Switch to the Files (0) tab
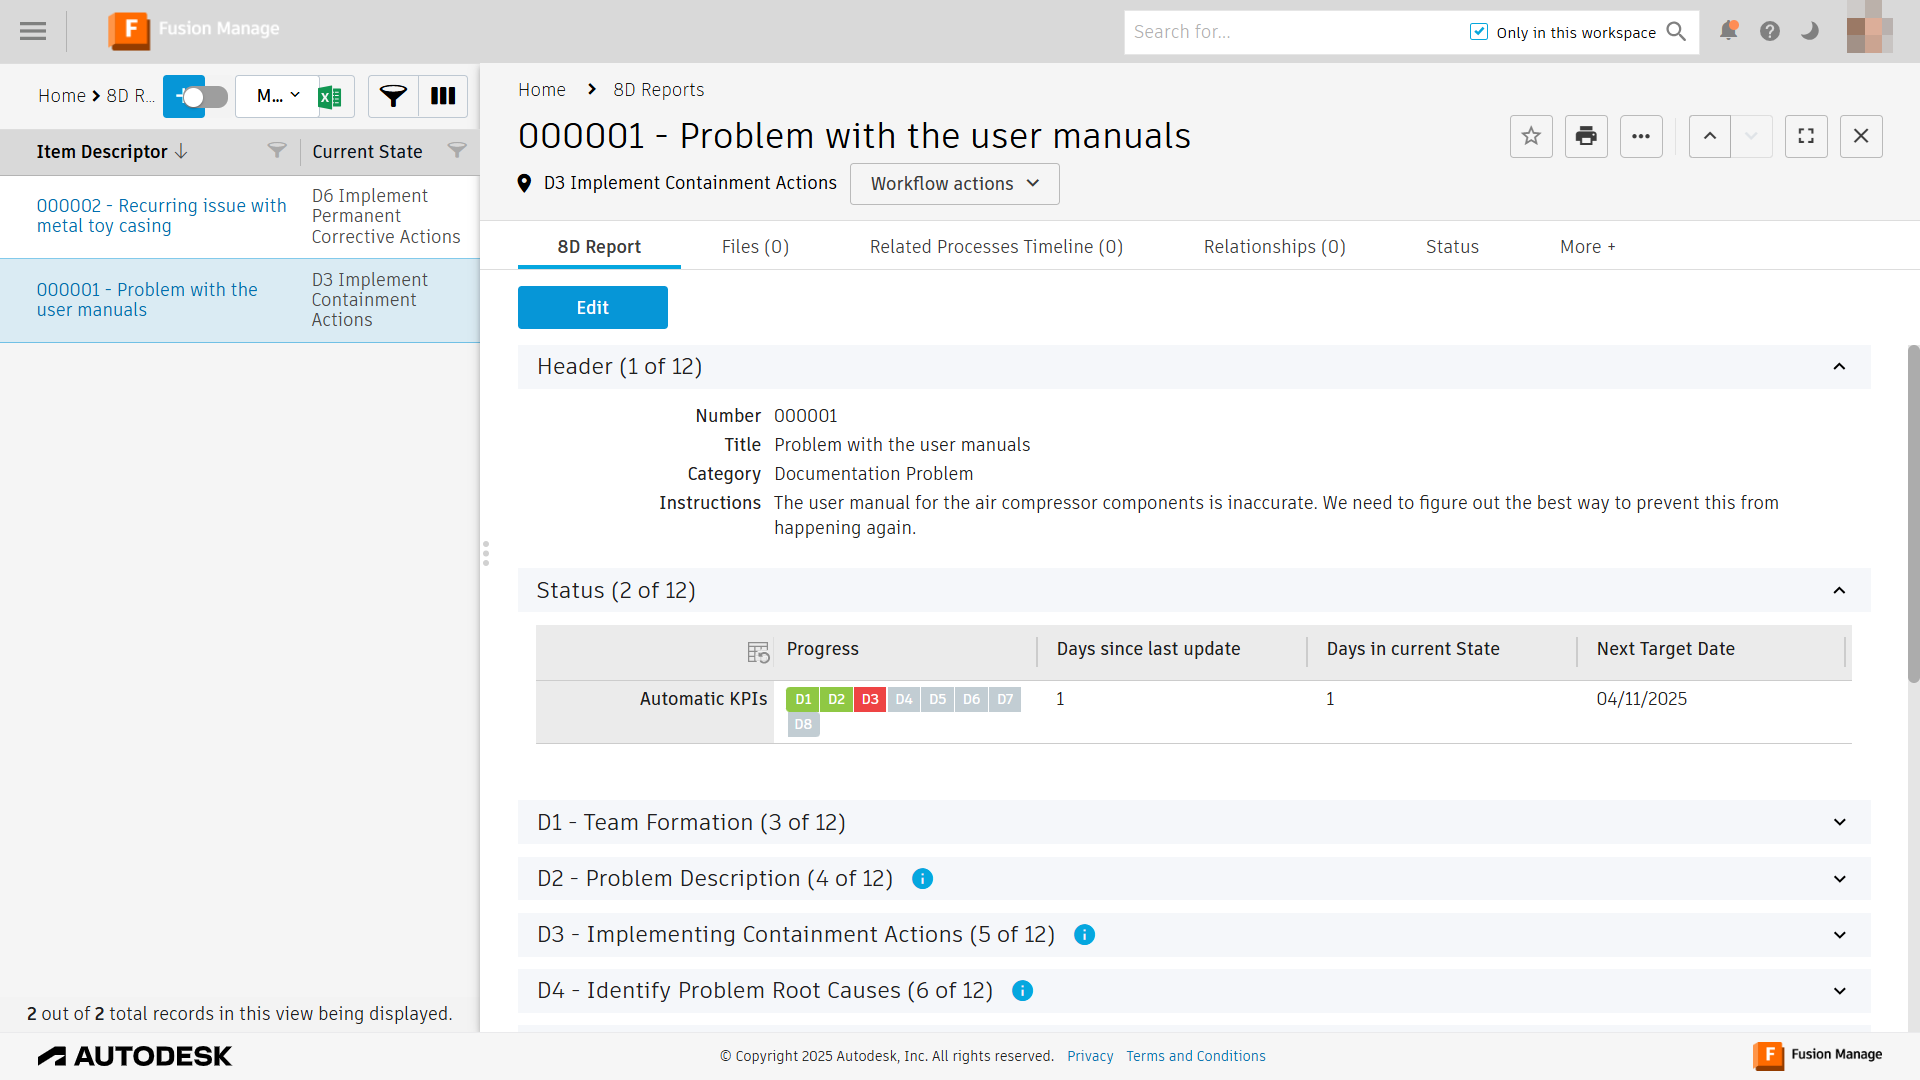The image size is (1920, 1080). [x=755, y=247]
